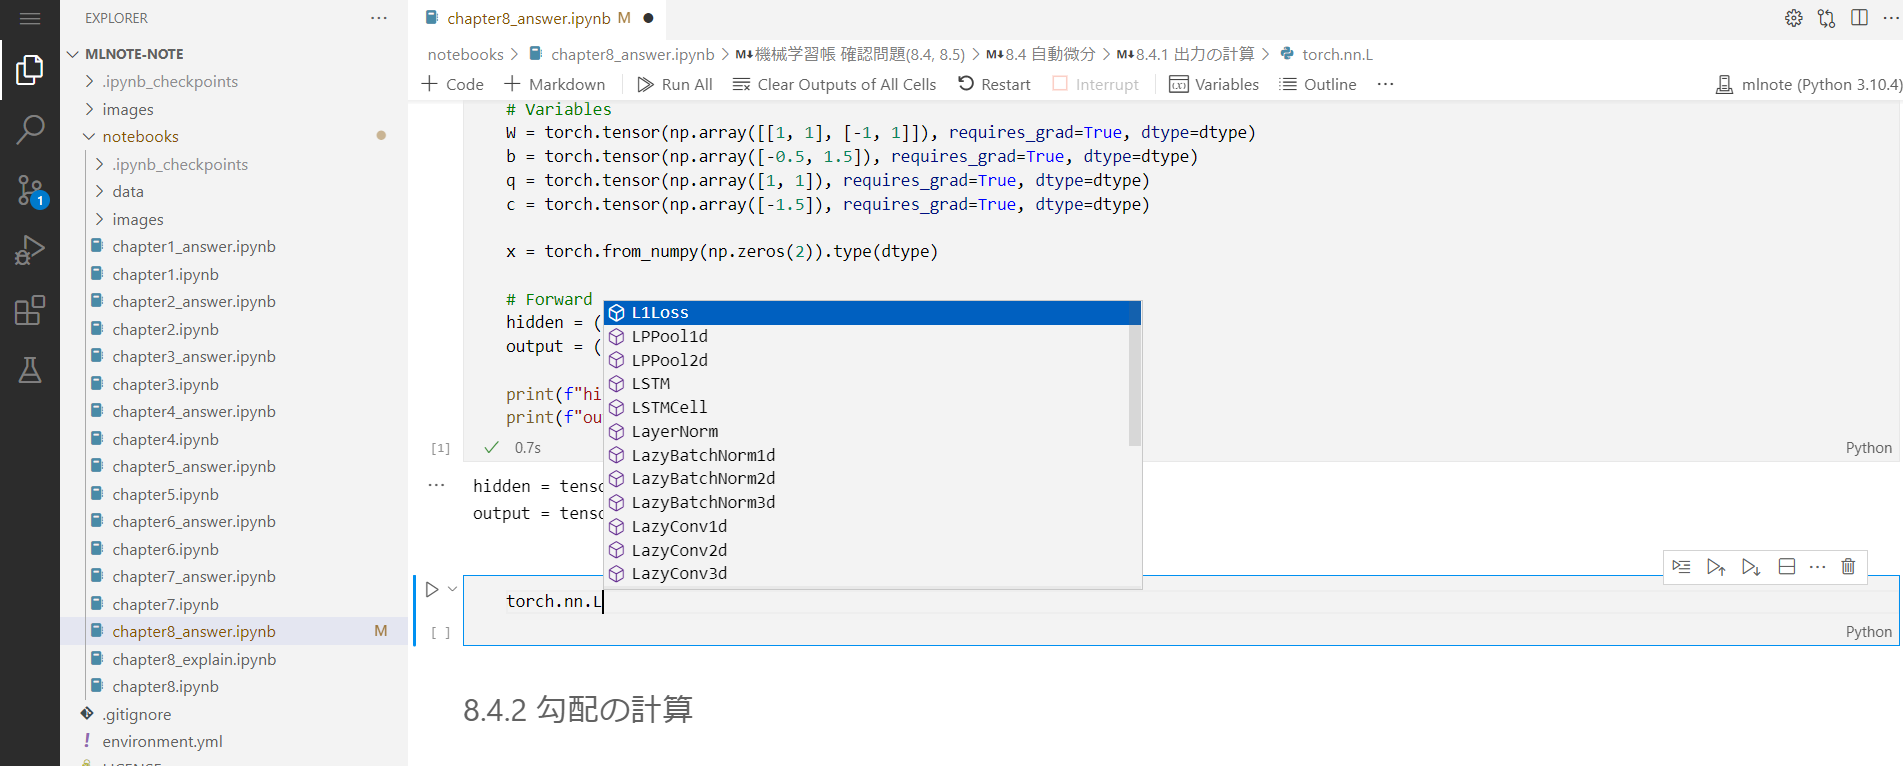Open the notebook Outline
The width and height of the screenshot is (1903, 766).
click(1318, 84)
